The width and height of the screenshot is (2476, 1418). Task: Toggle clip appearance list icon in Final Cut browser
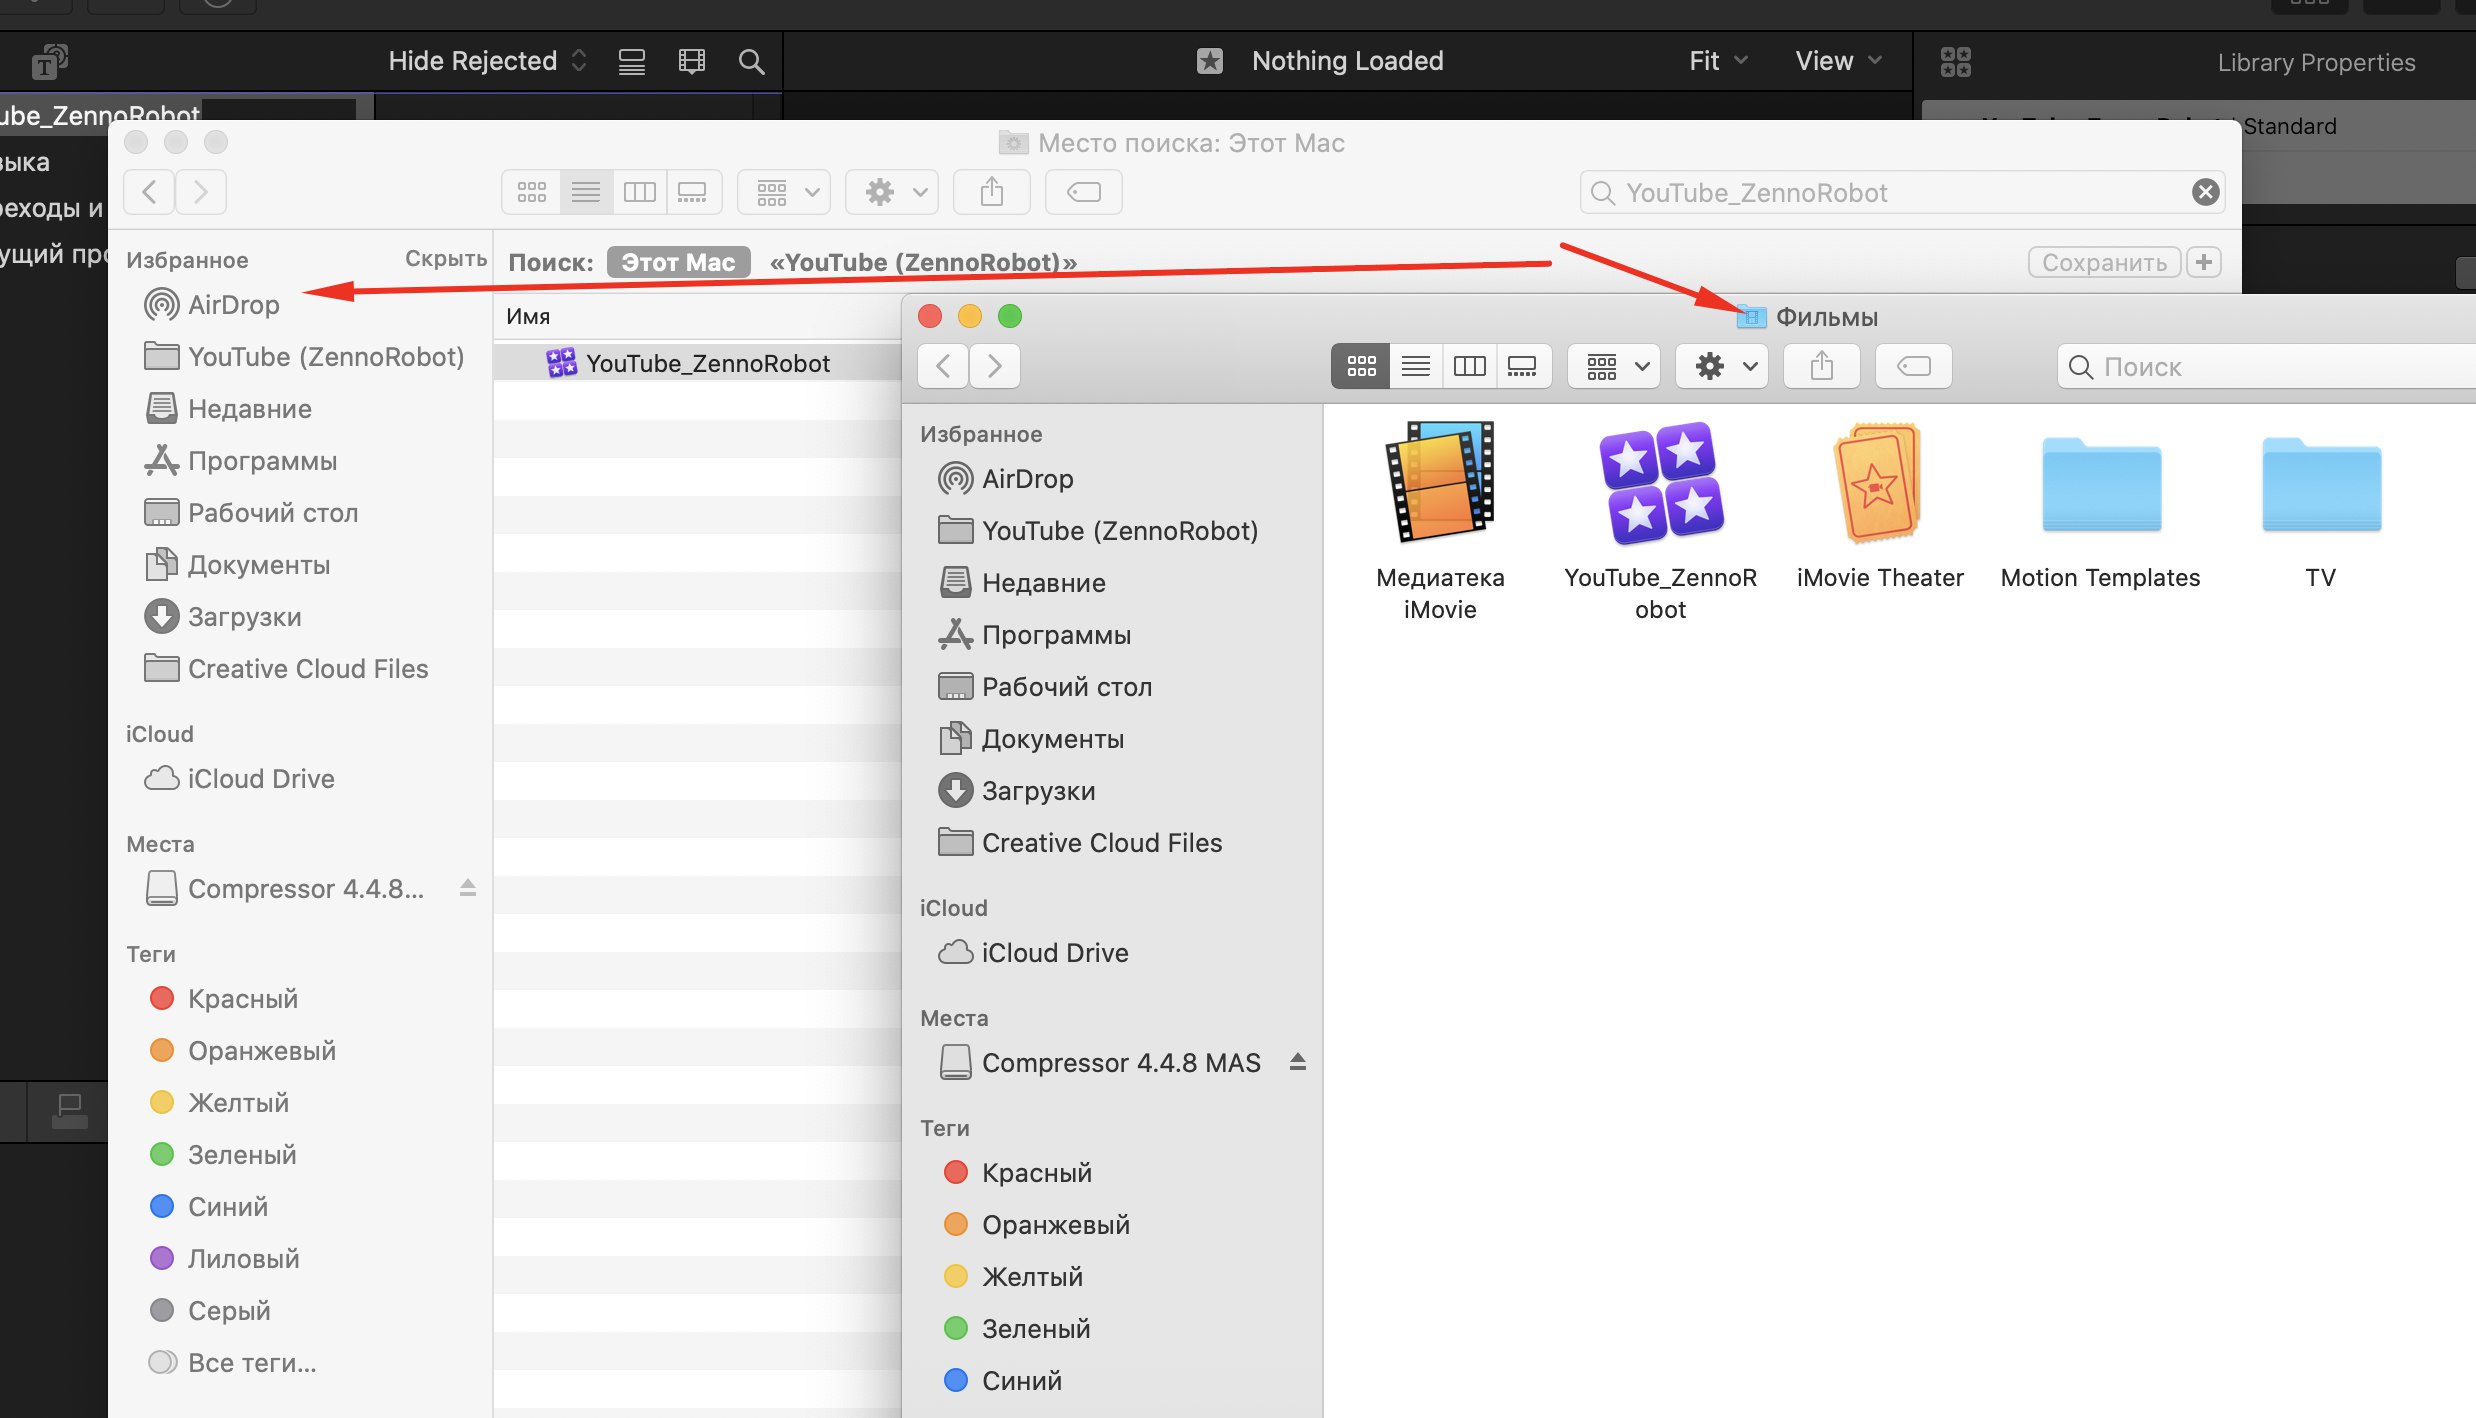coord(631,62)
